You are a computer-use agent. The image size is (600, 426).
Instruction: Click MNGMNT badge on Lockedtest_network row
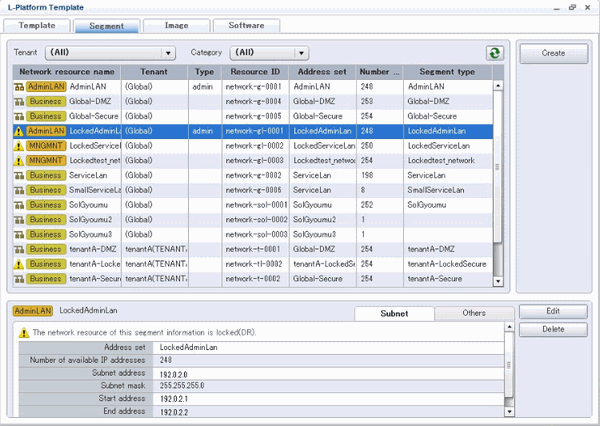tap(46, 160)
